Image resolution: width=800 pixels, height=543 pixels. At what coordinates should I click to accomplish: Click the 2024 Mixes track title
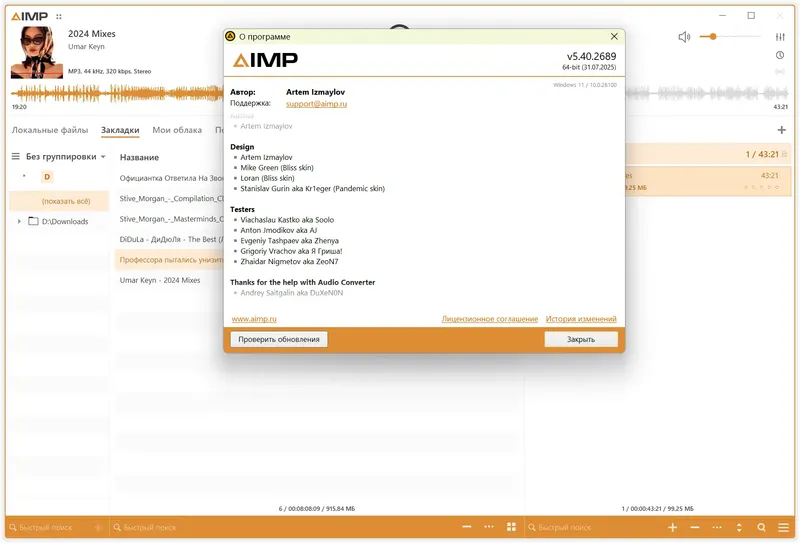[x=92, y=34]
